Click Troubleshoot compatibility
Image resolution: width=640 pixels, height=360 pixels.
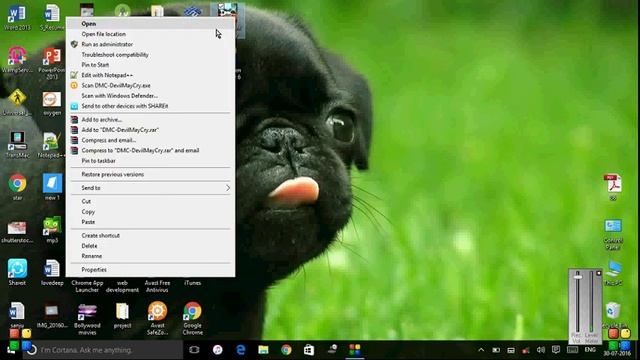[150, 55]
